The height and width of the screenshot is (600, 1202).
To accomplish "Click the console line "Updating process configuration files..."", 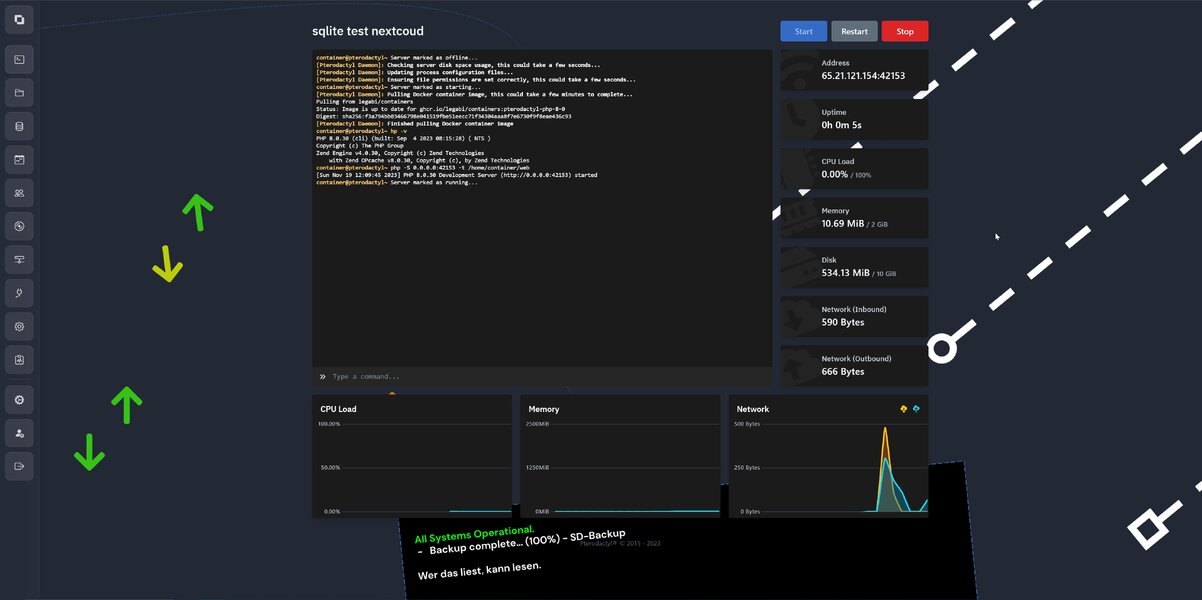I will click(451, 72).
